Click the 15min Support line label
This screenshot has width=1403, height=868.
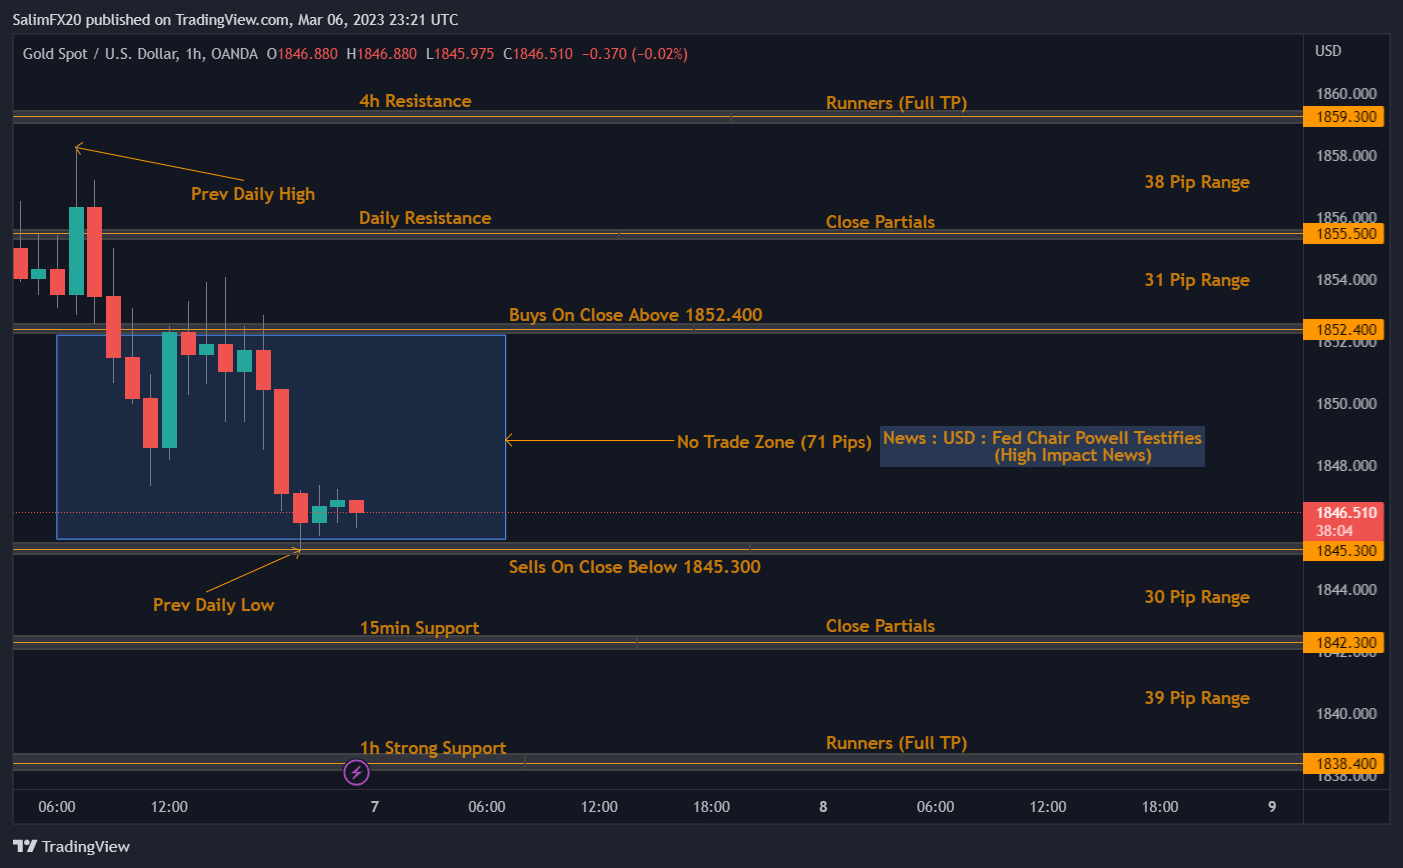click(419, 627)
